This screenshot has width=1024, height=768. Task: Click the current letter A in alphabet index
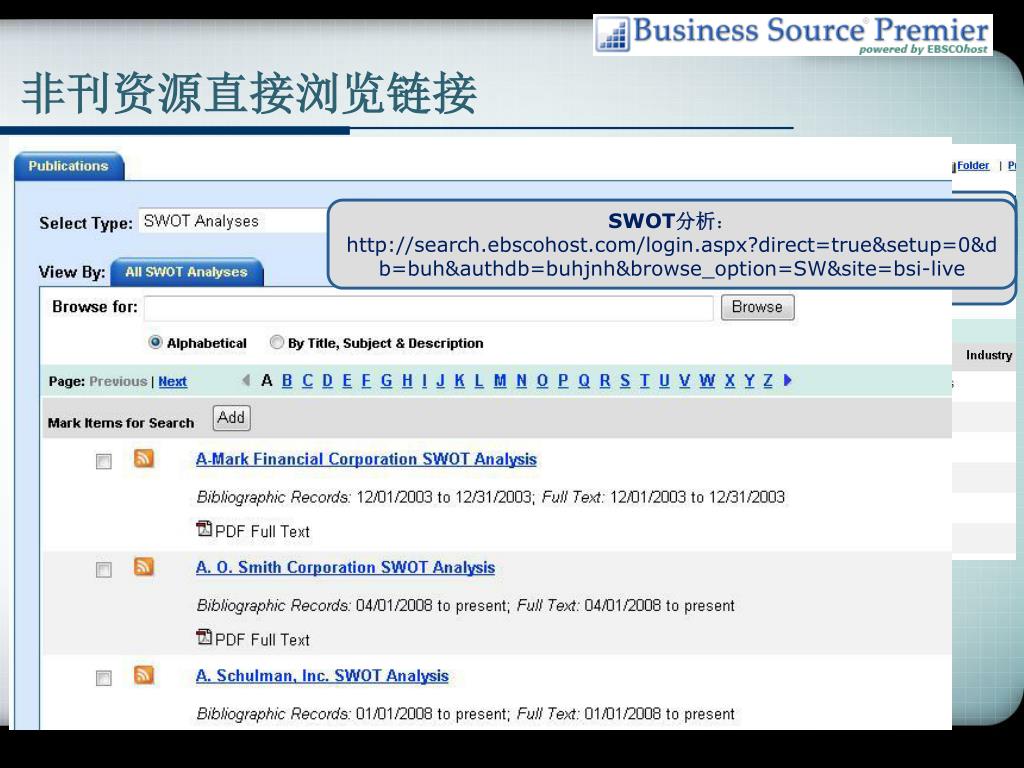tap(266, 381)
